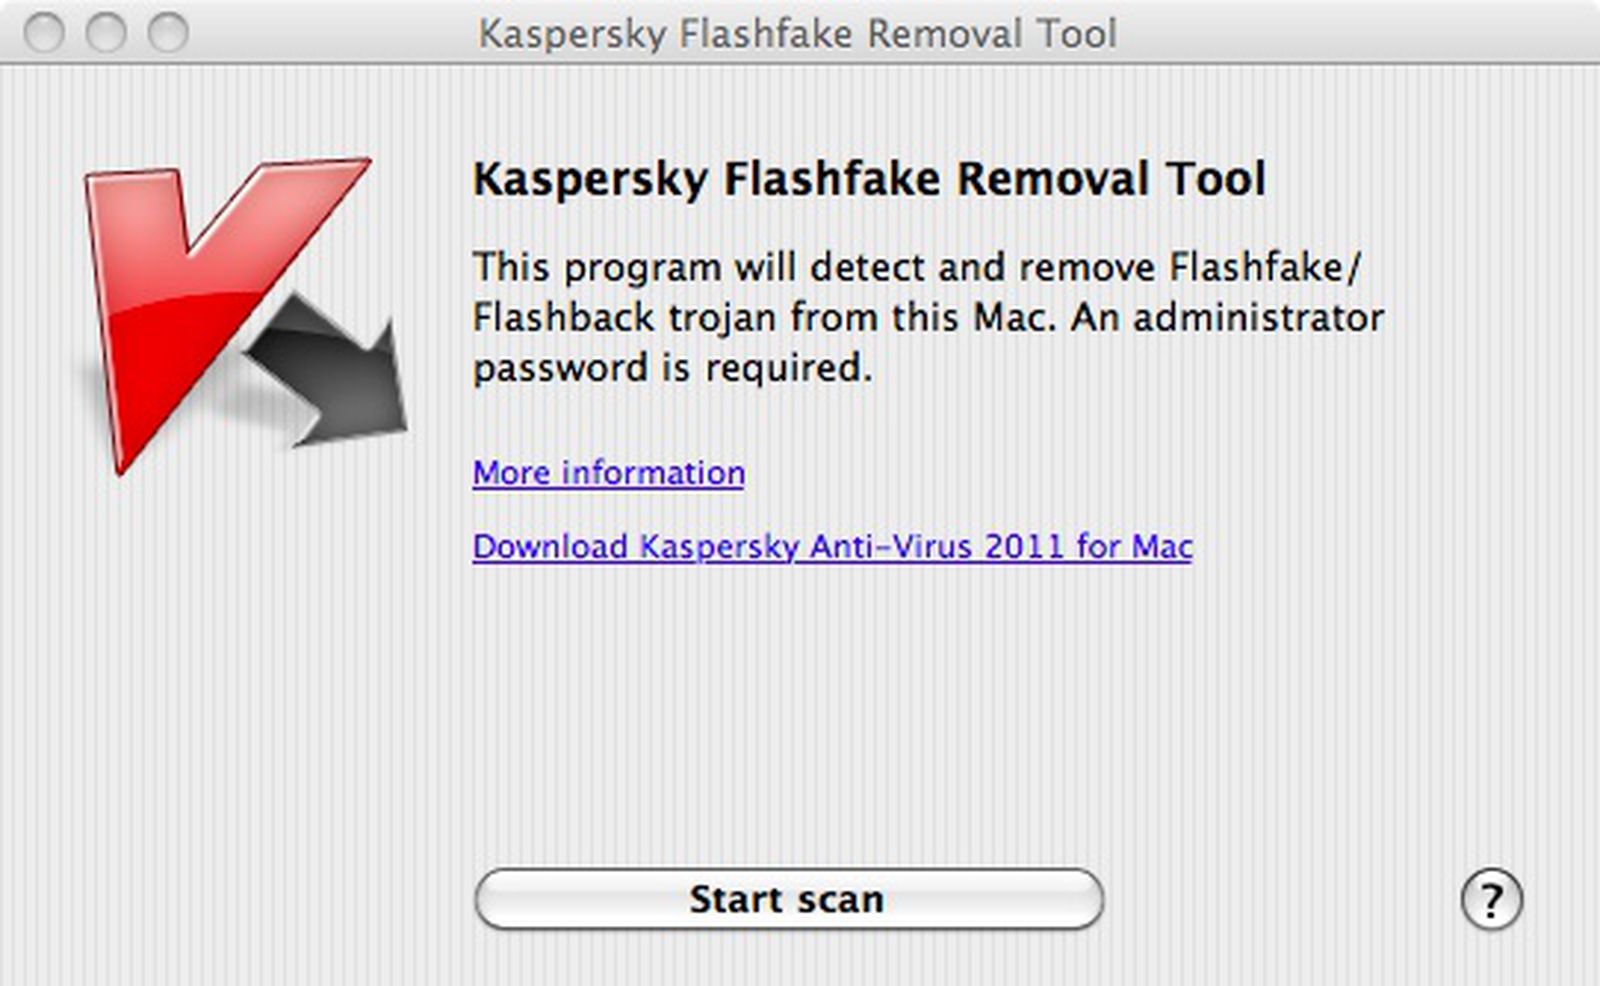Viewport: 1600px width, 986px height.
Task: Click the Start scan button
Action: [788, 899]
